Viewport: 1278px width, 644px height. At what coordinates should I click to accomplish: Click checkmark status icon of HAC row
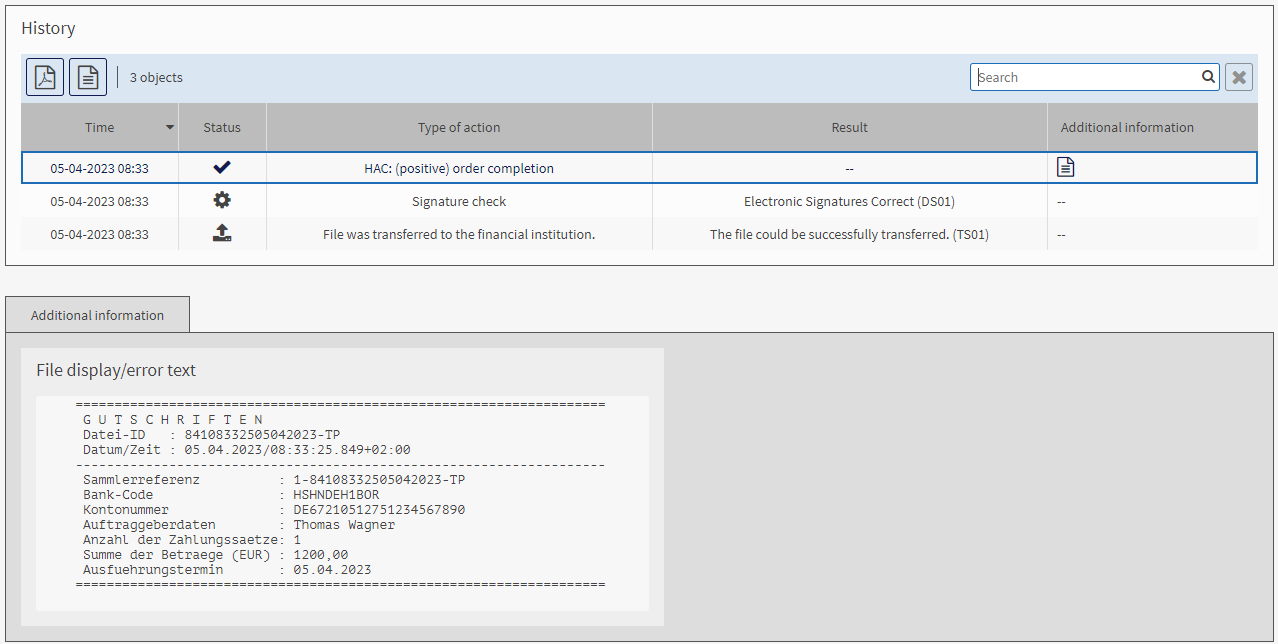(222, 168)
